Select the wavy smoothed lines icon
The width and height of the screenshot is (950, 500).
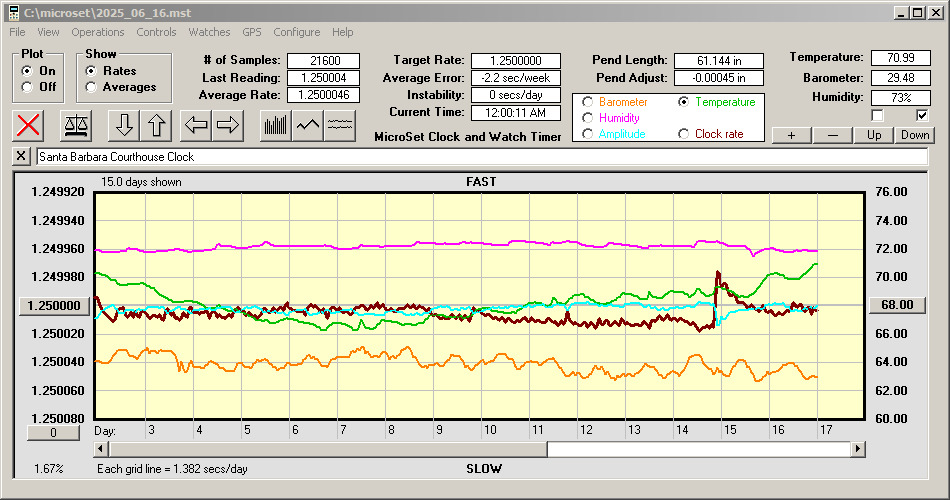point(340,125)
